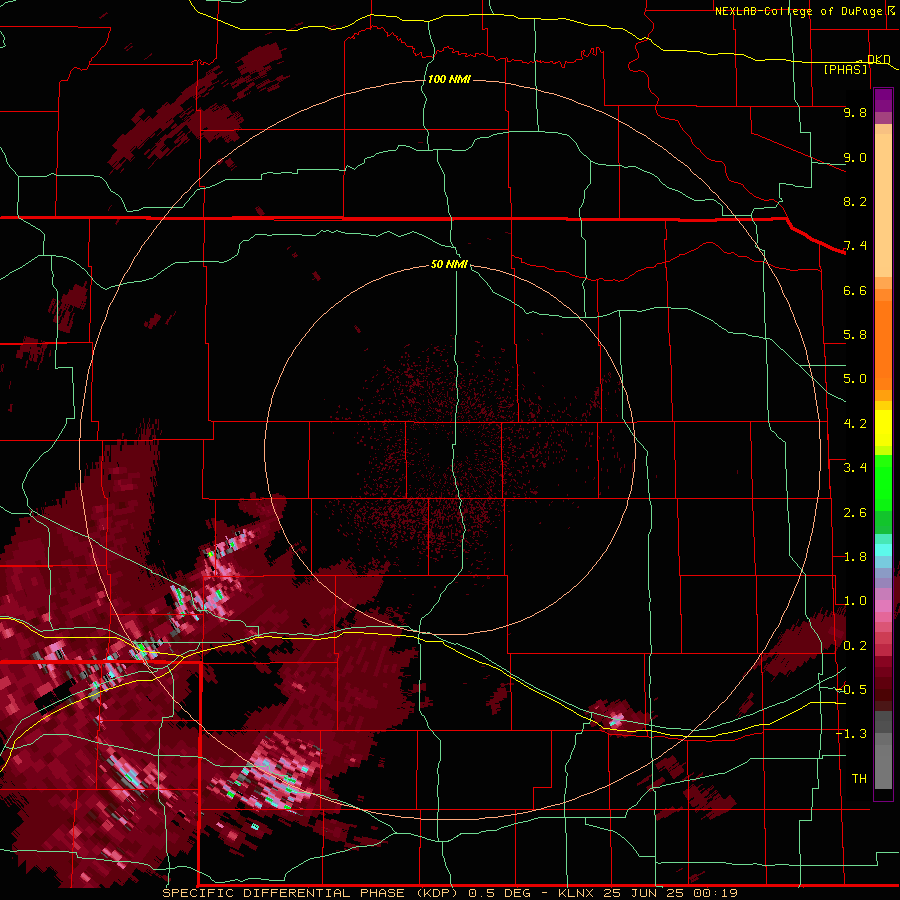The image size is (900, 900).
Task: Click the 9.0 value on color scale
Action: pos(855,157)
